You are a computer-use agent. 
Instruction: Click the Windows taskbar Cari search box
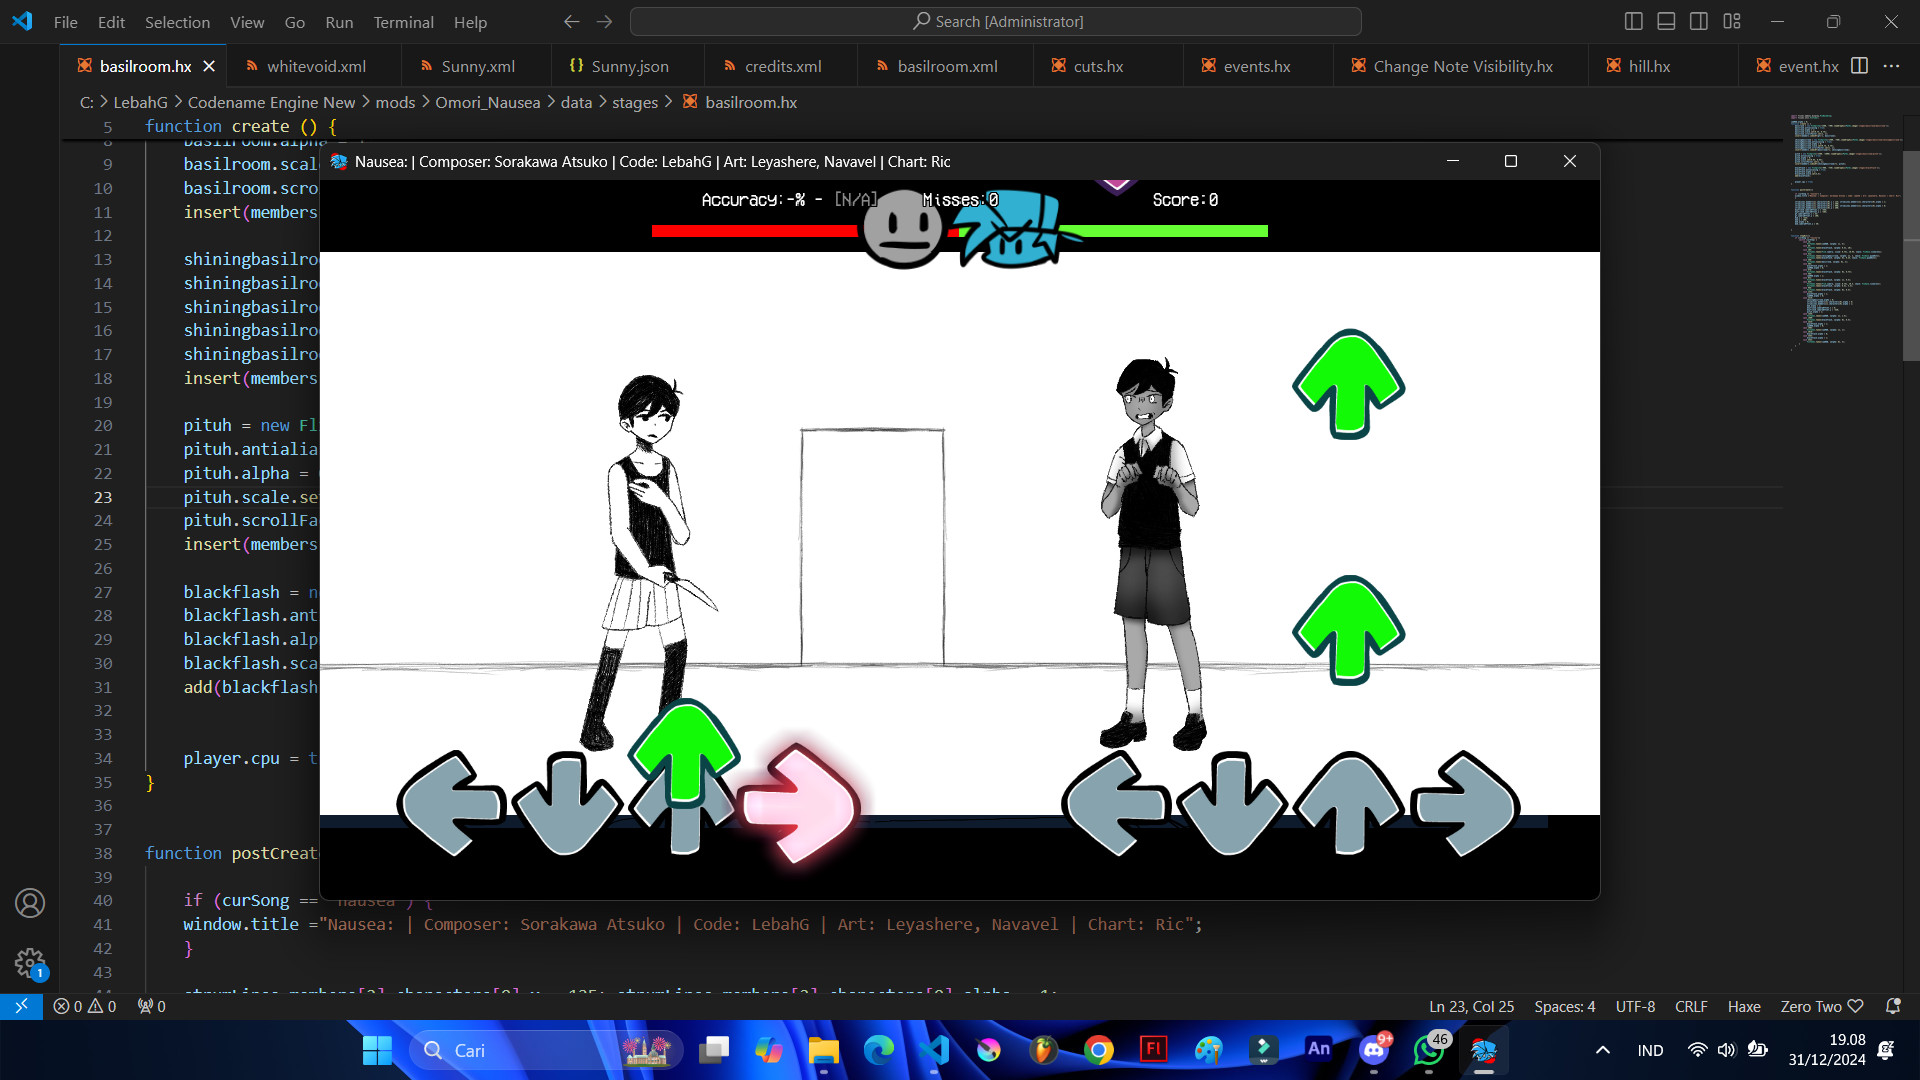(x=546, y=1050)
